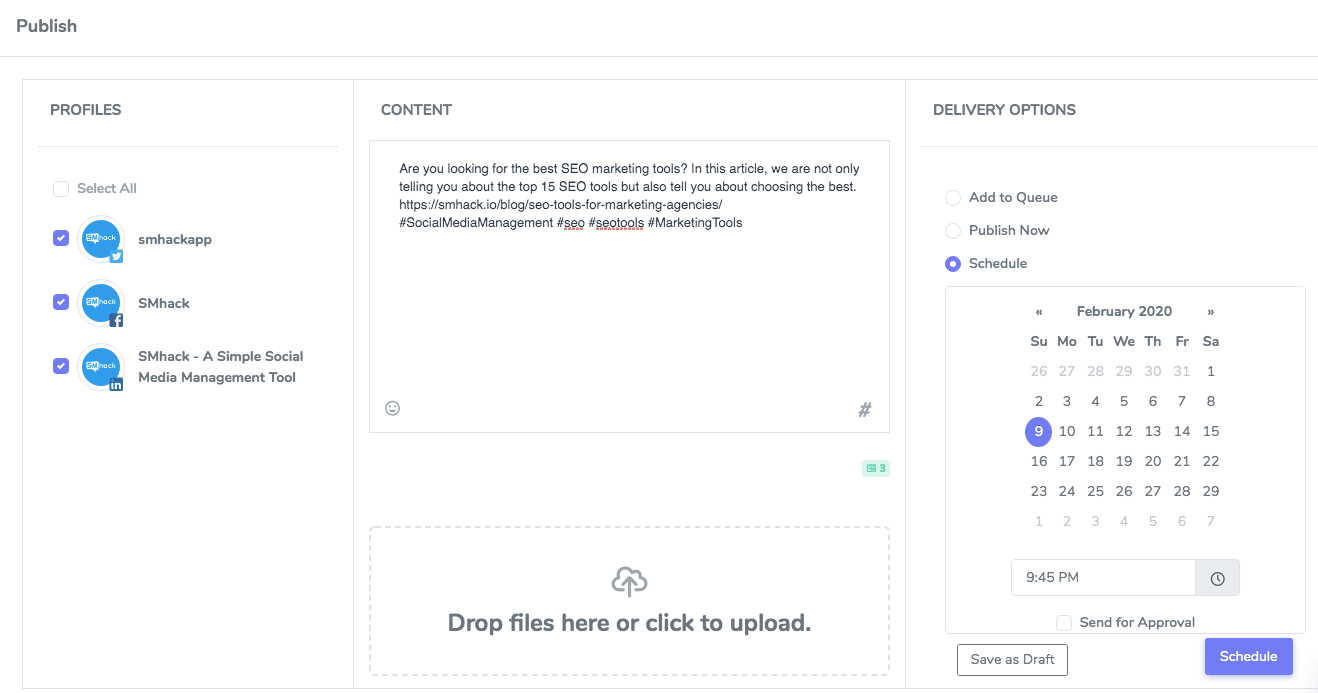
Task: Select the highlighted date 9 in calendar
Action: pyautogui.click(x=1039, y=432)
